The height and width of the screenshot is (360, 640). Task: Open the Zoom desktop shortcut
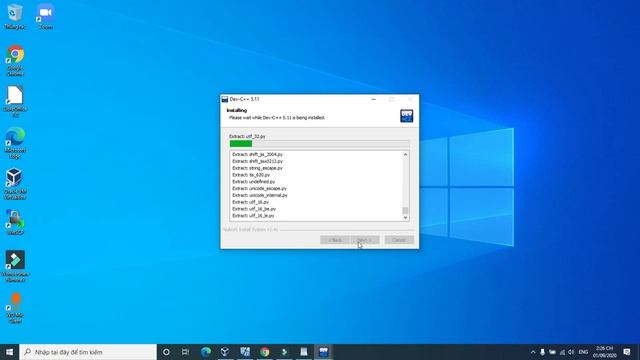46,16
